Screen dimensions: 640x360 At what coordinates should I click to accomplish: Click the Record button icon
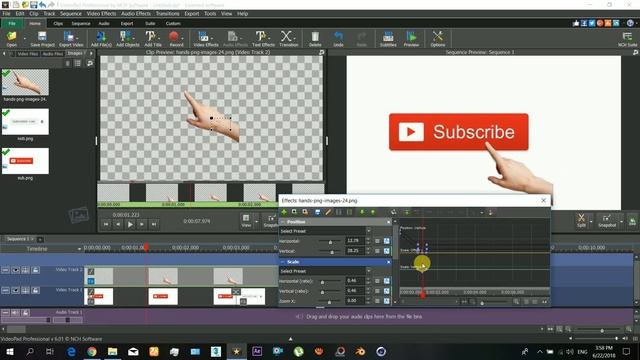(x=174, y=37)
